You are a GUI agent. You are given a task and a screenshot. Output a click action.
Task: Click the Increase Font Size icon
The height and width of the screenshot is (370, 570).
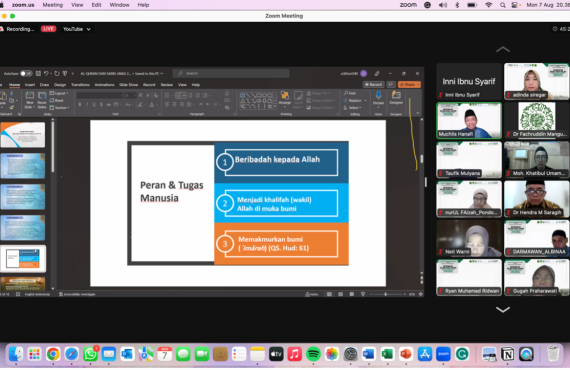click(141, 95)
